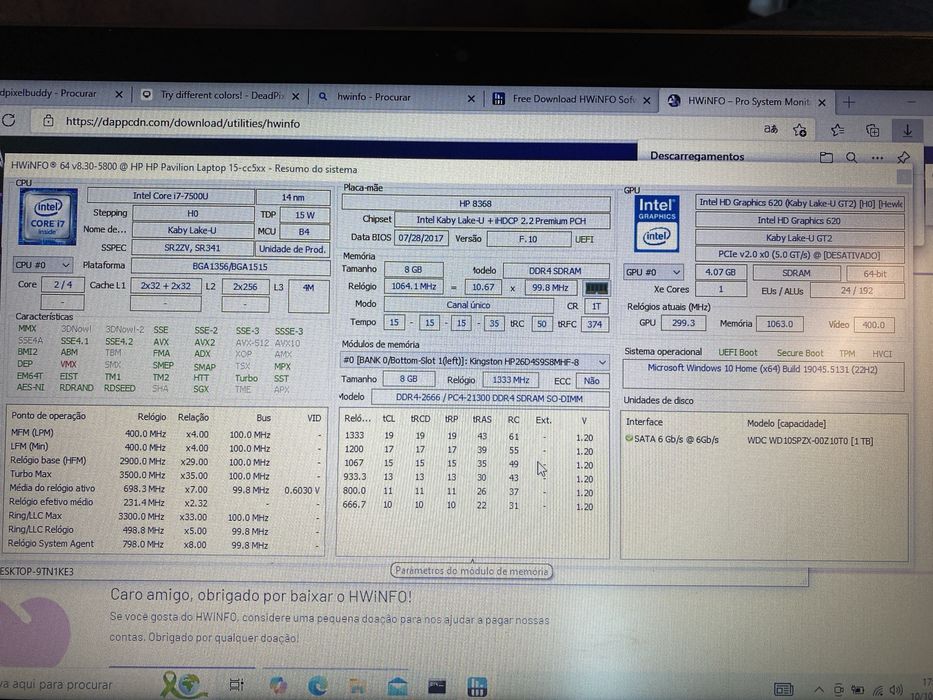Screen dimensions: 933x700
Task: Open a new browser tab with plus
Action: [849, 102]
